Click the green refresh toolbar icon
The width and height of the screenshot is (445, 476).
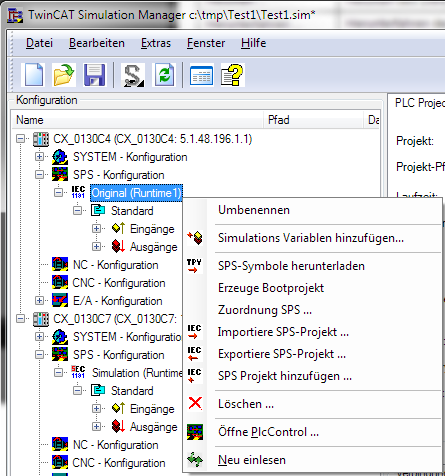coord(164,75)
